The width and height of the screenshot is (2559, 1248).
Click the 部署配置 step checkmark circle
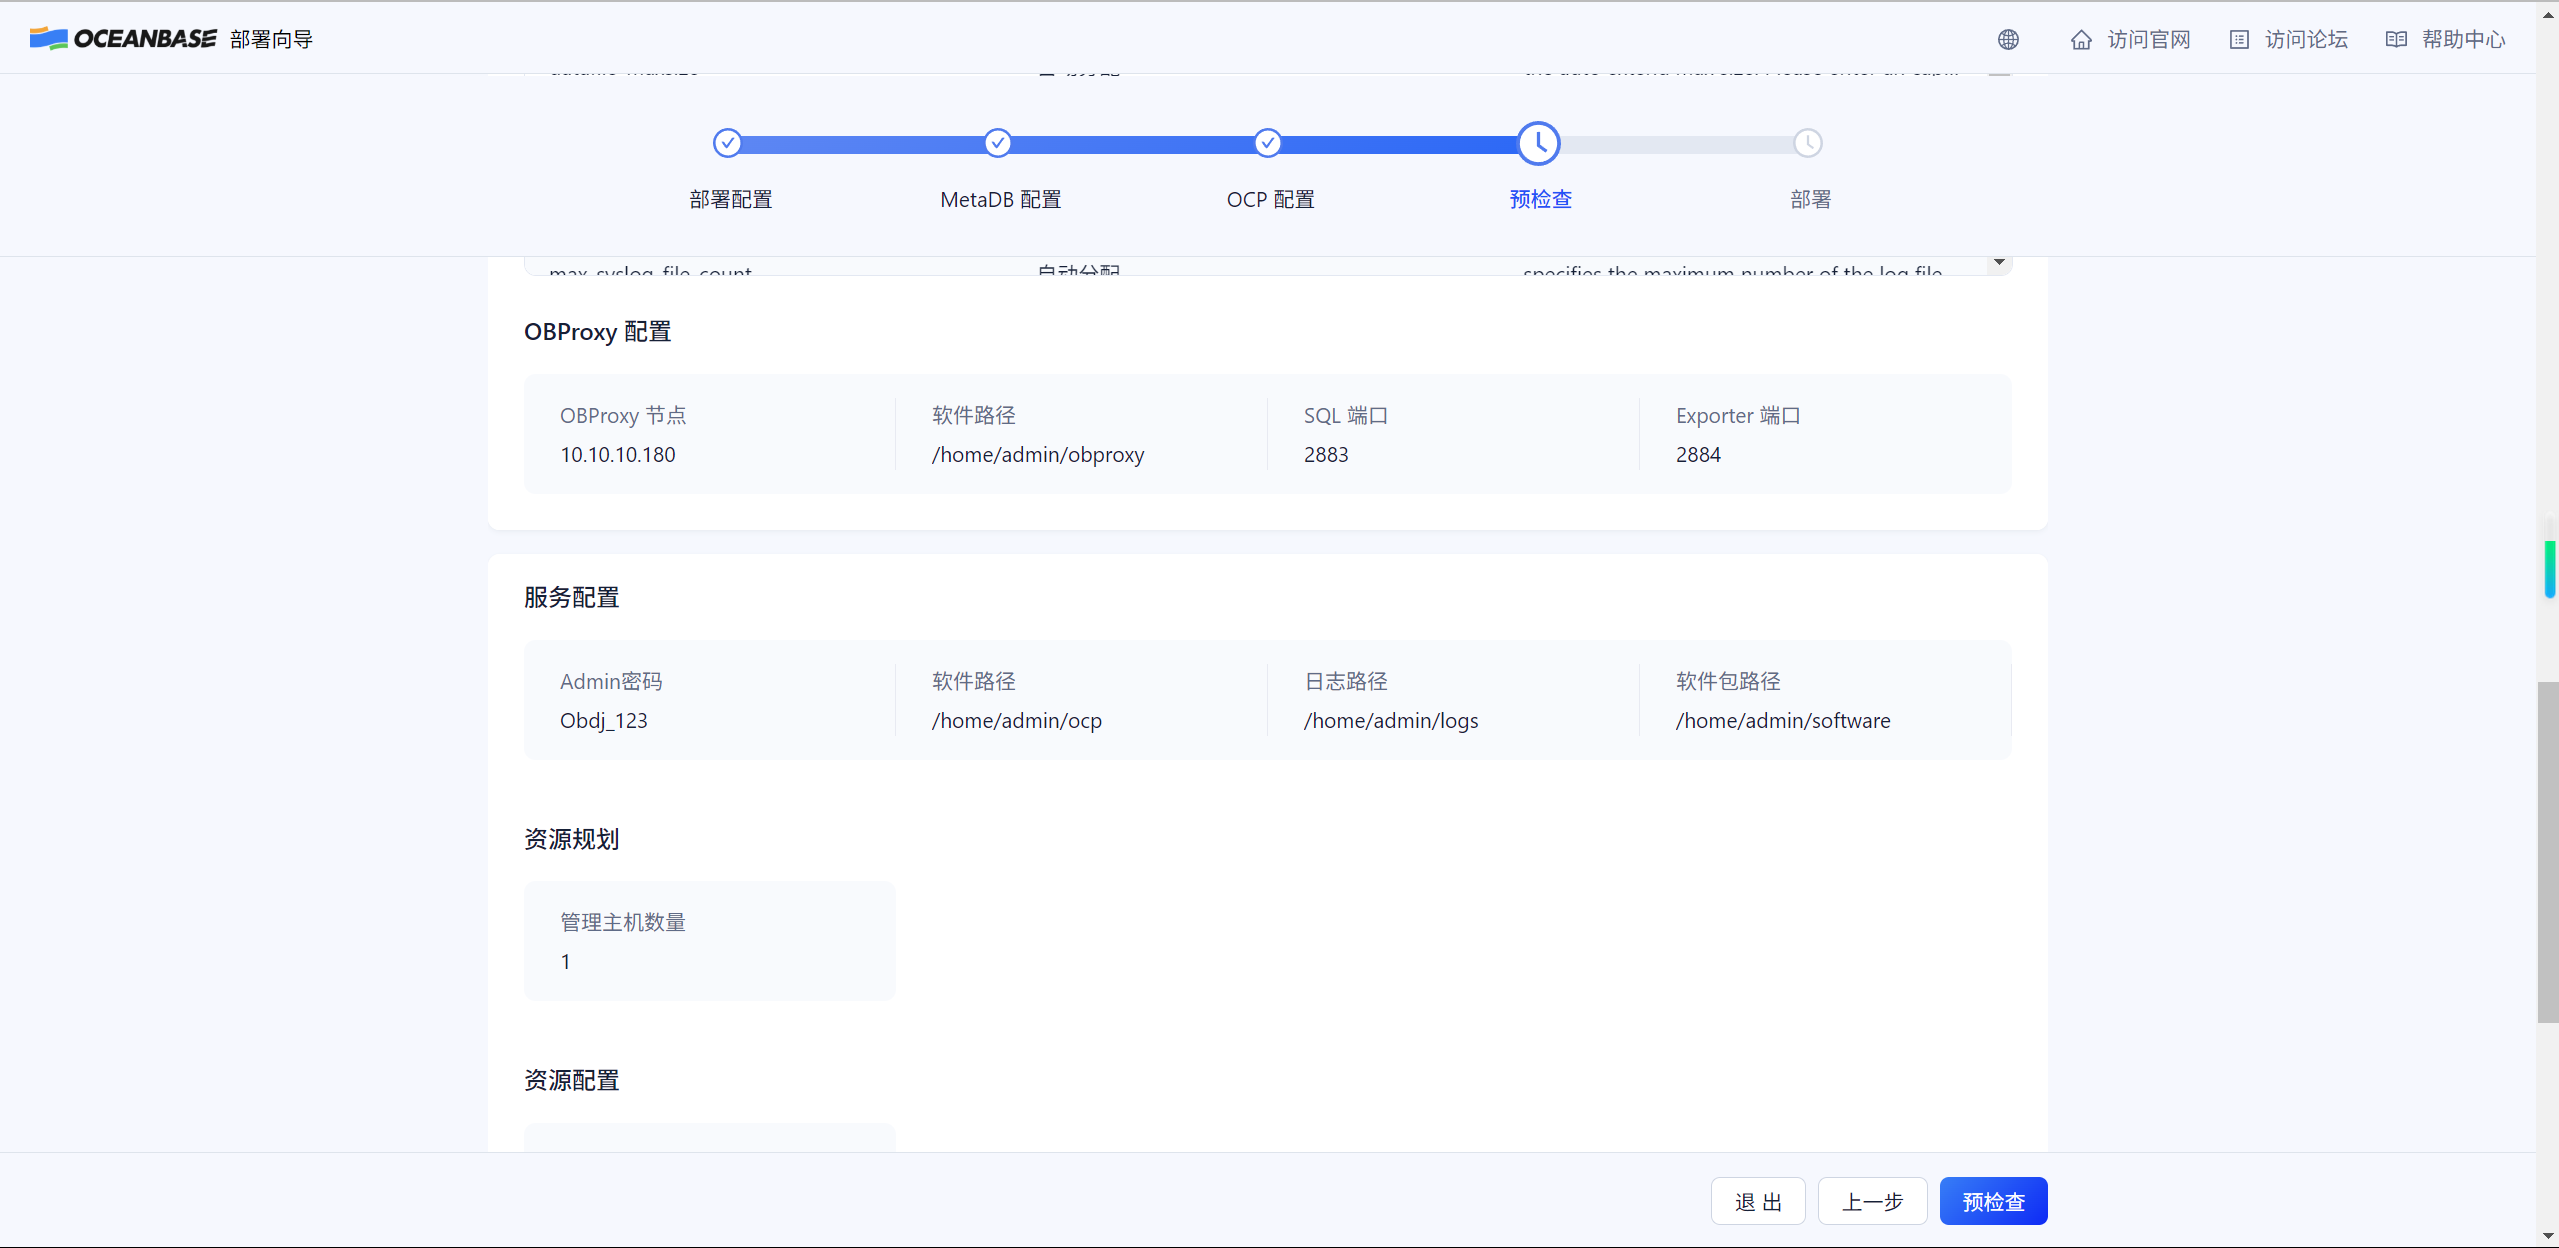coord(727,143)
